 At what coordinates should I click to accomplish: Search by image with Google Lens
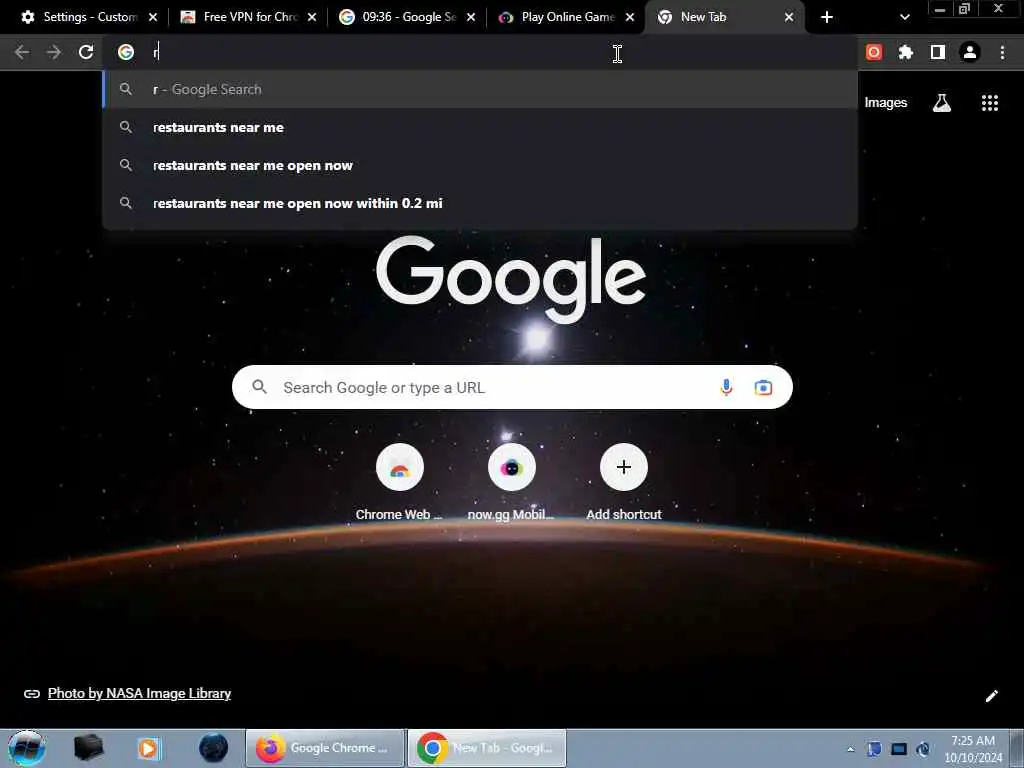763,387
